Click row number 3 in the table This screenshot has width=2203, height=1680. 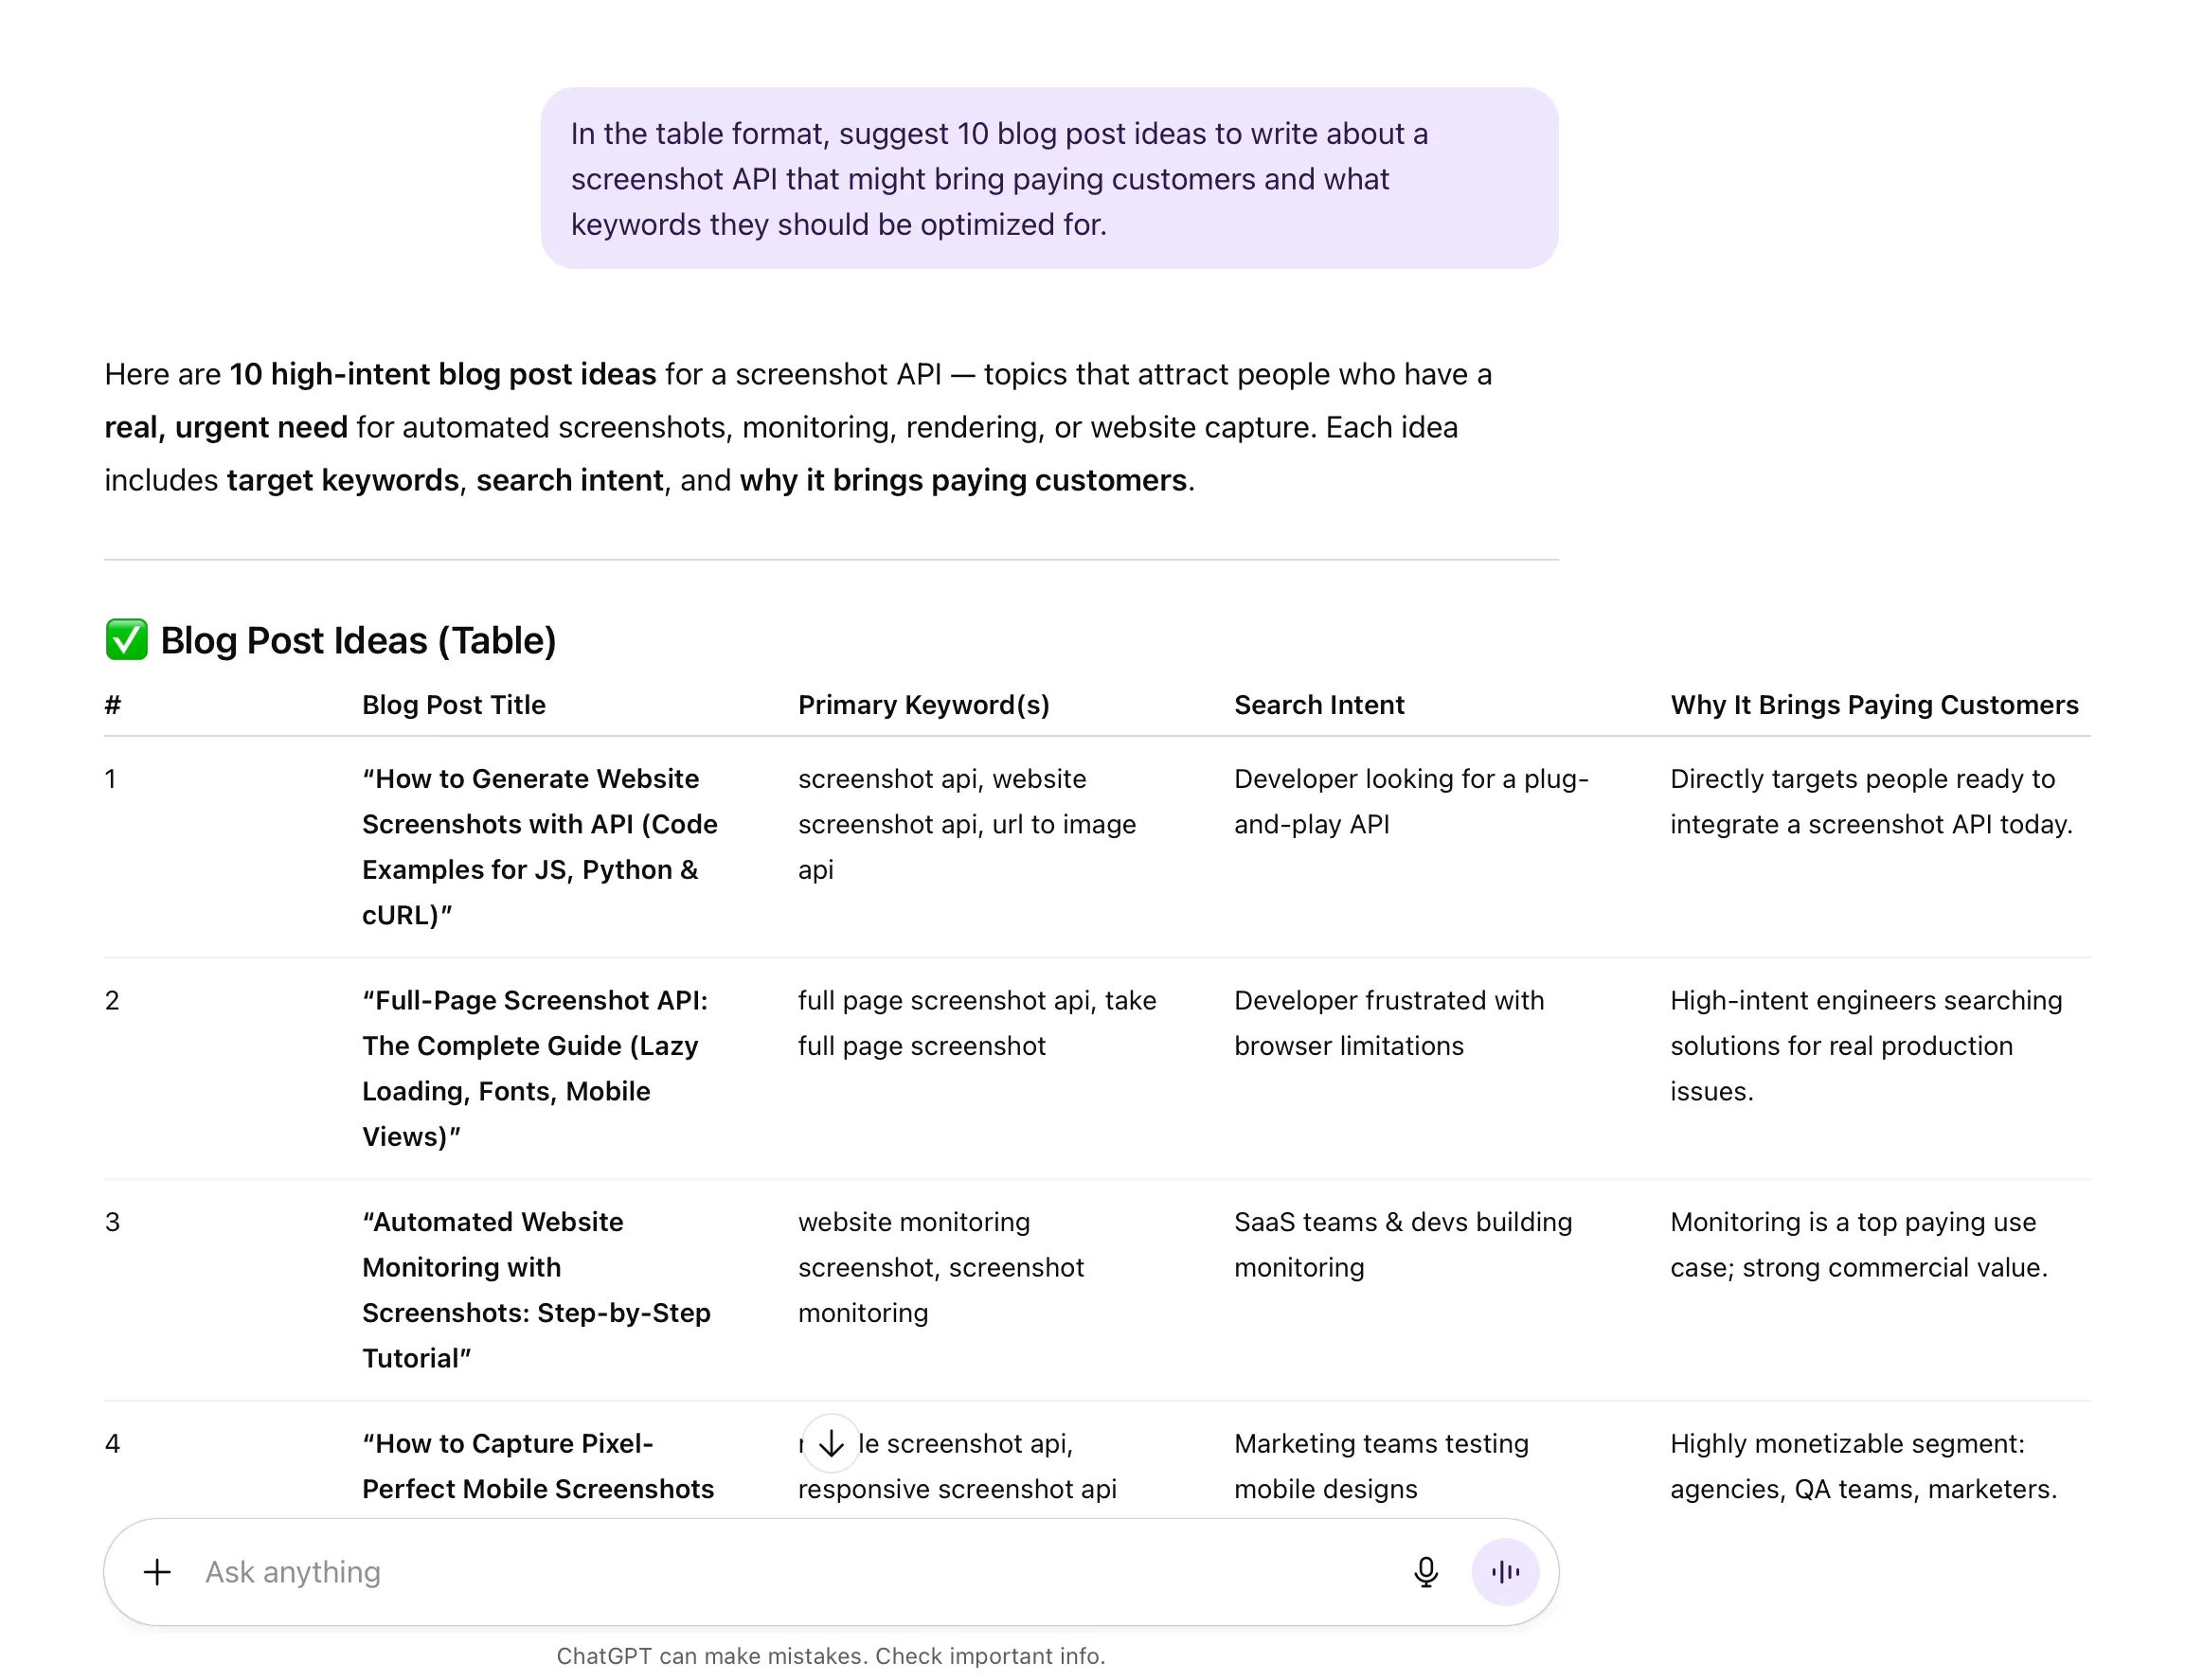pos(113,1221)
